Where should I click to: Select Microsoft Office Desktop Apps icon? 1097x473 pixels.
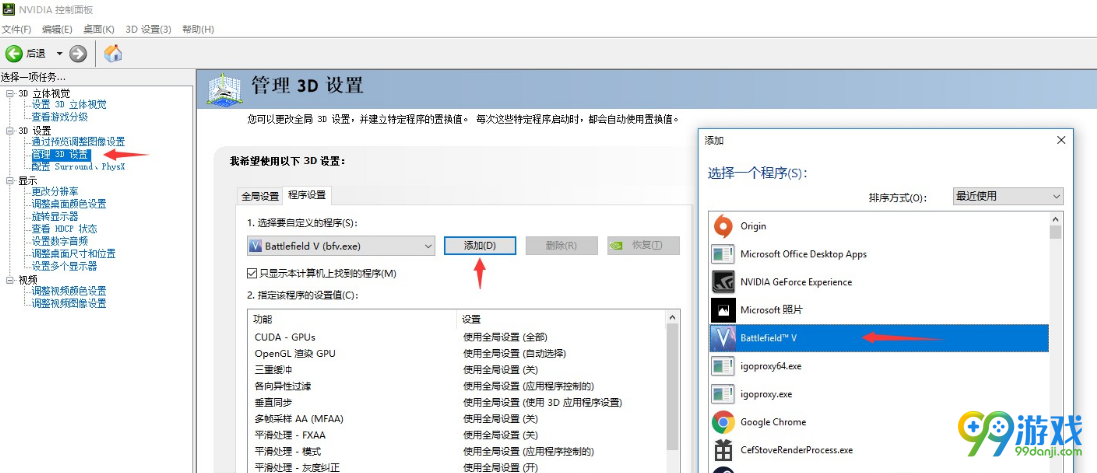coord(723,254)
